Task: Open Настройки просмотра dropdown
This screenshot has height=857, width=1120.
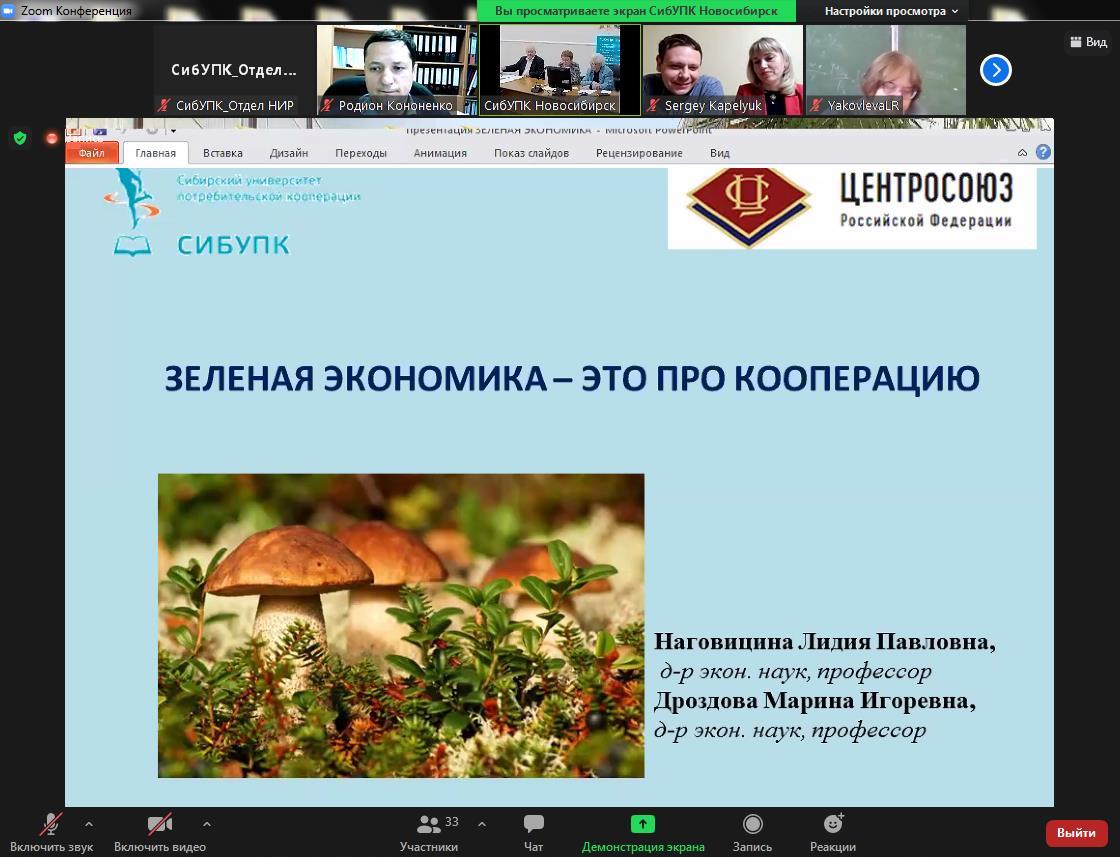Action: click(890, 11)
